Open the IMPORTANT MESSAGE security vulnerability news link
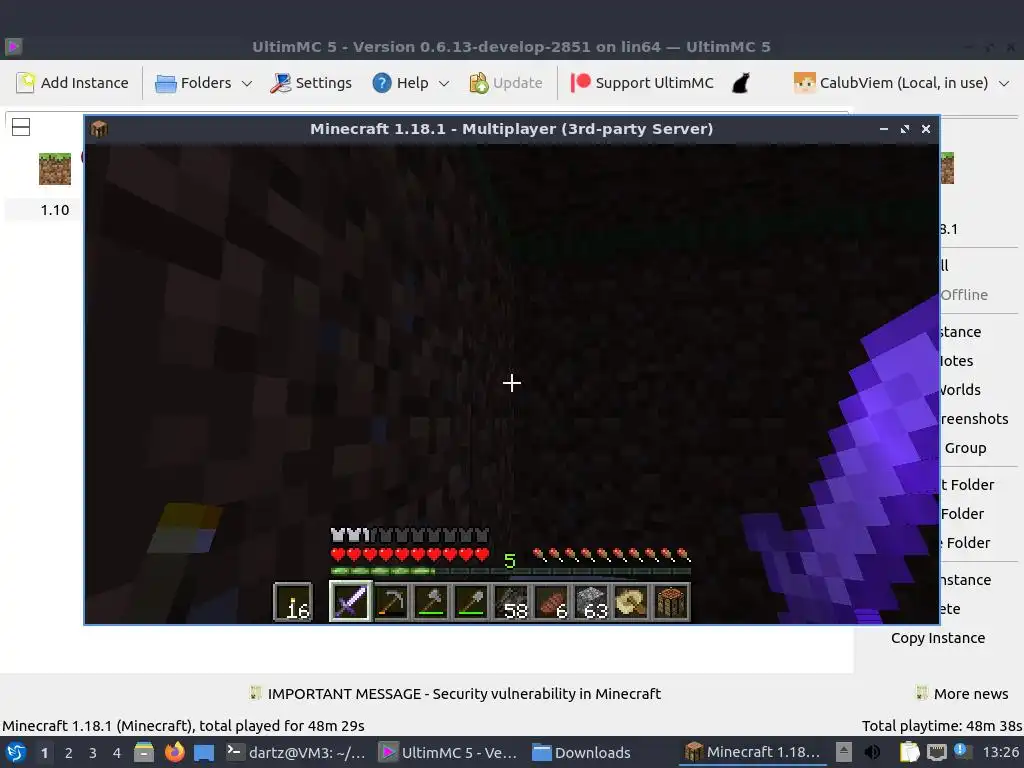This screenshot has height=768, width=1024. tap(455, 694)
